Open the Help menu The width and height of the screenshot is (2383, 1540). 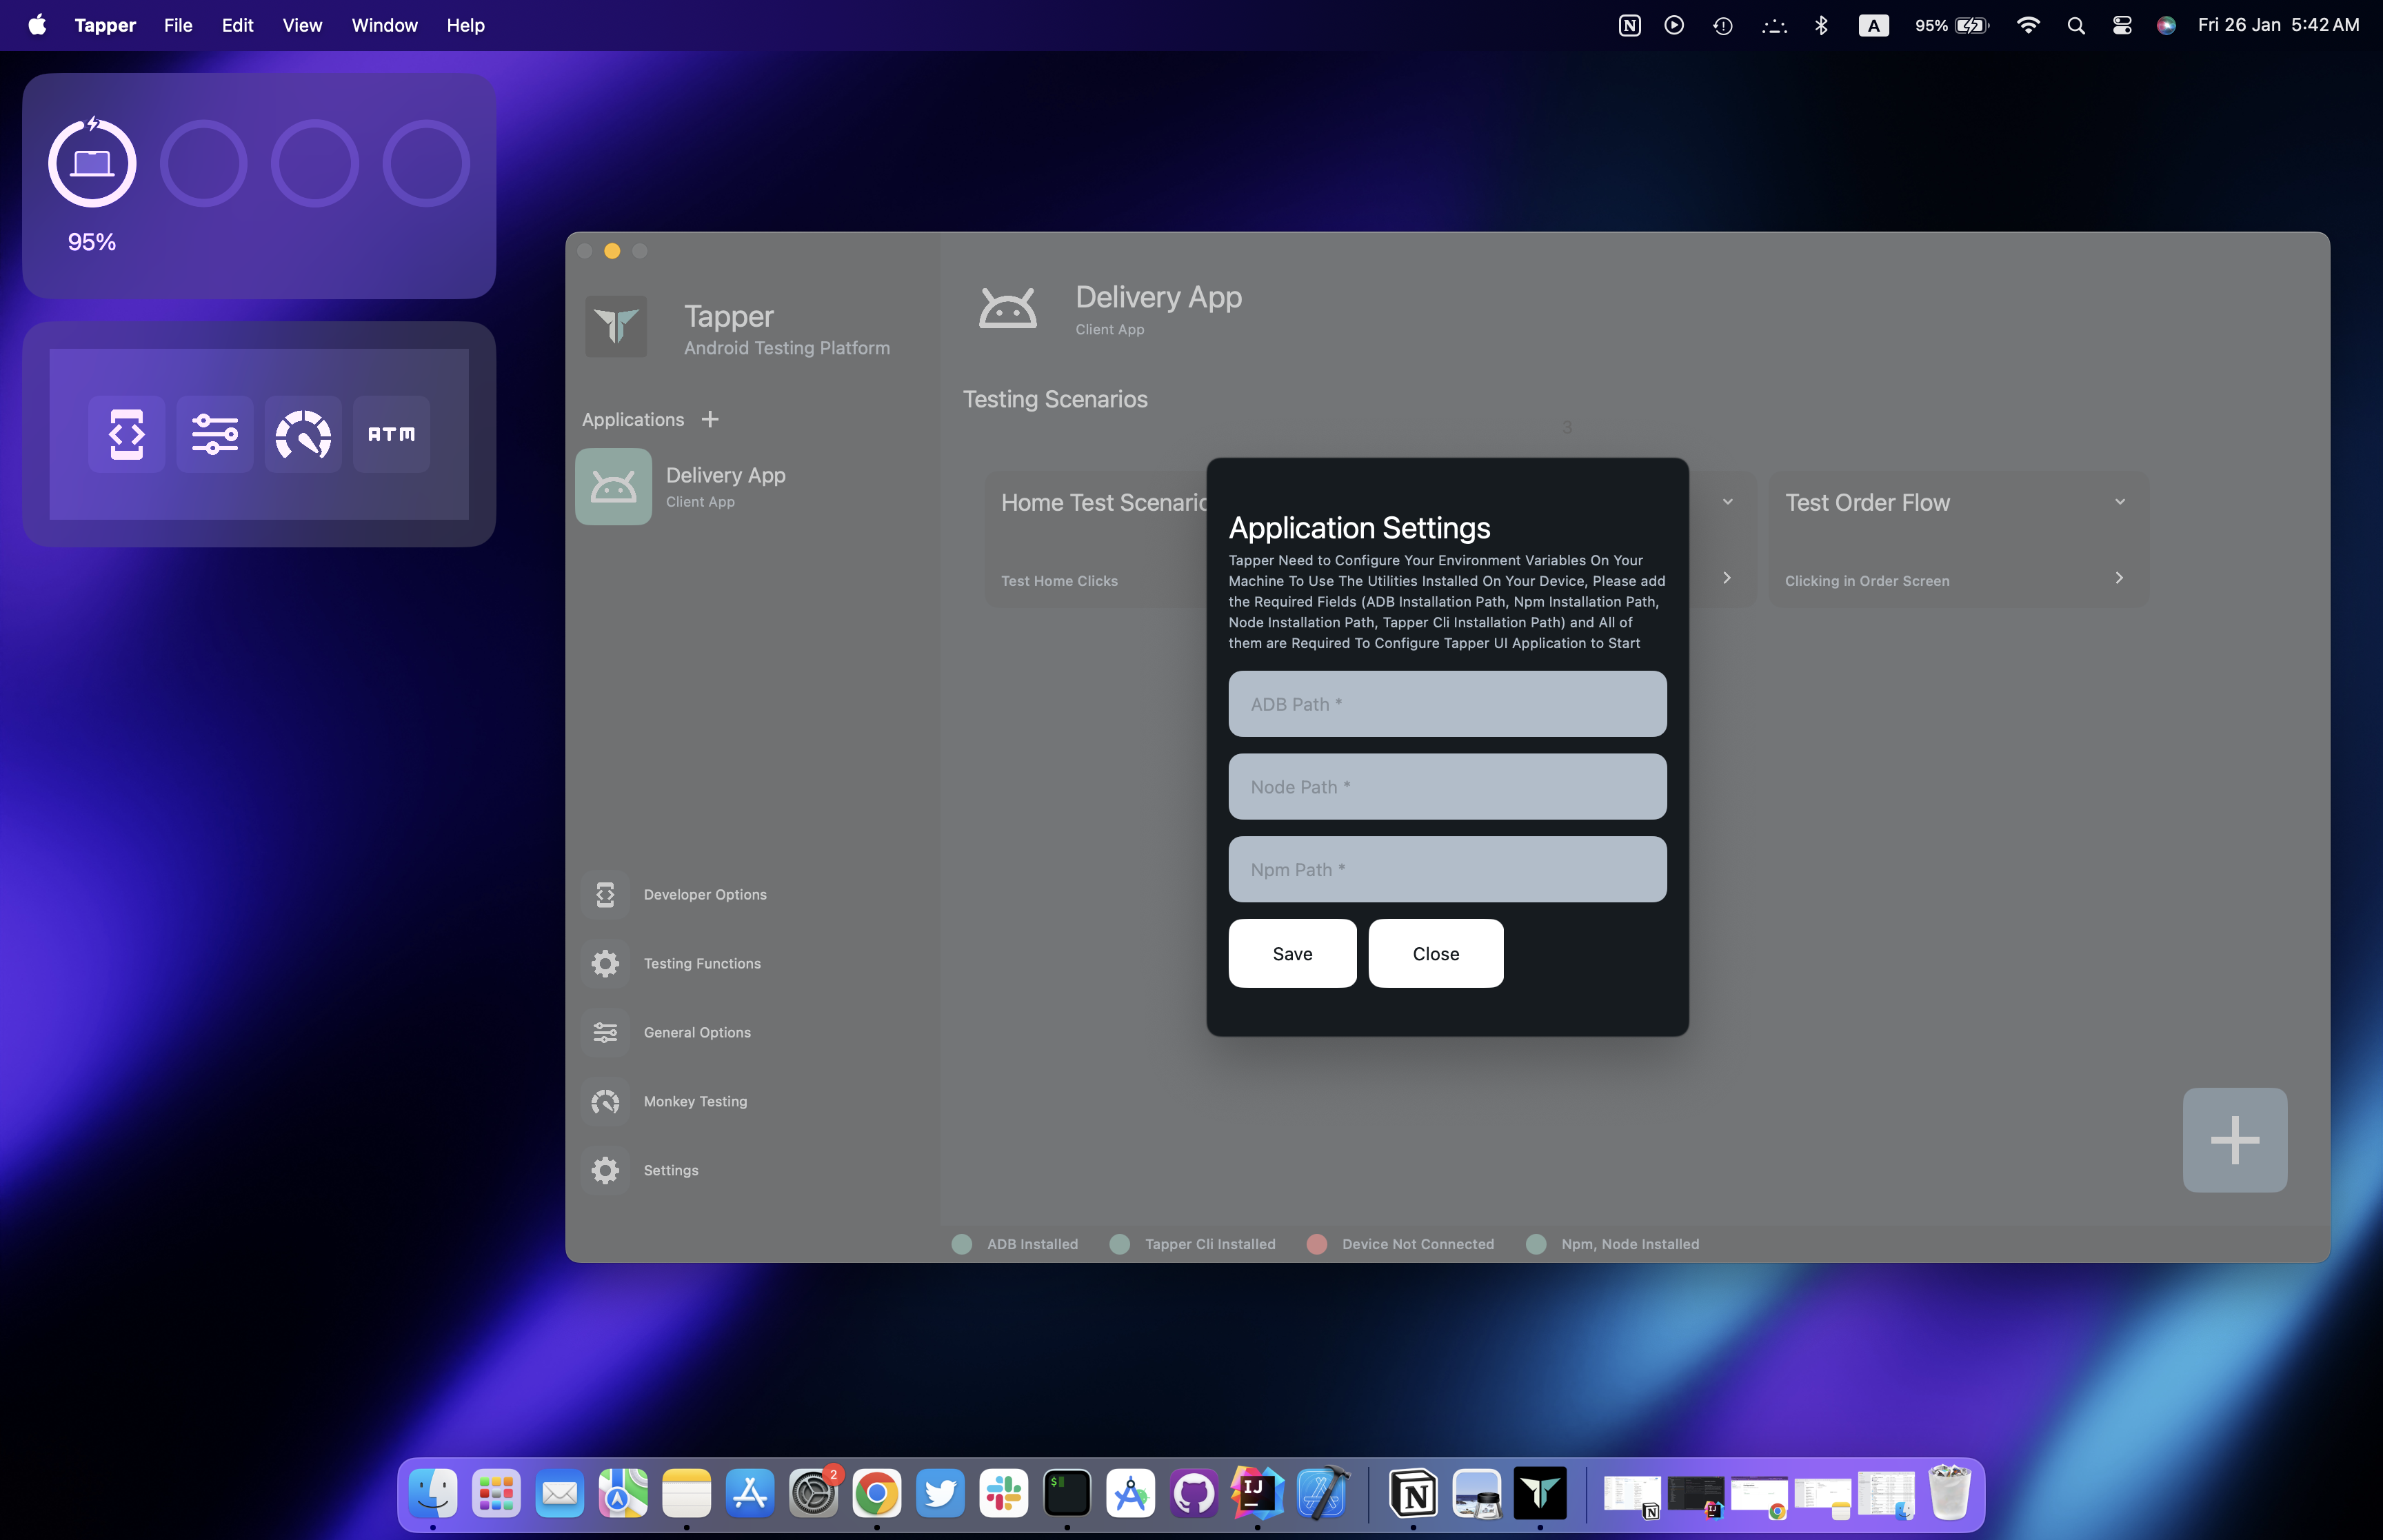465,25
